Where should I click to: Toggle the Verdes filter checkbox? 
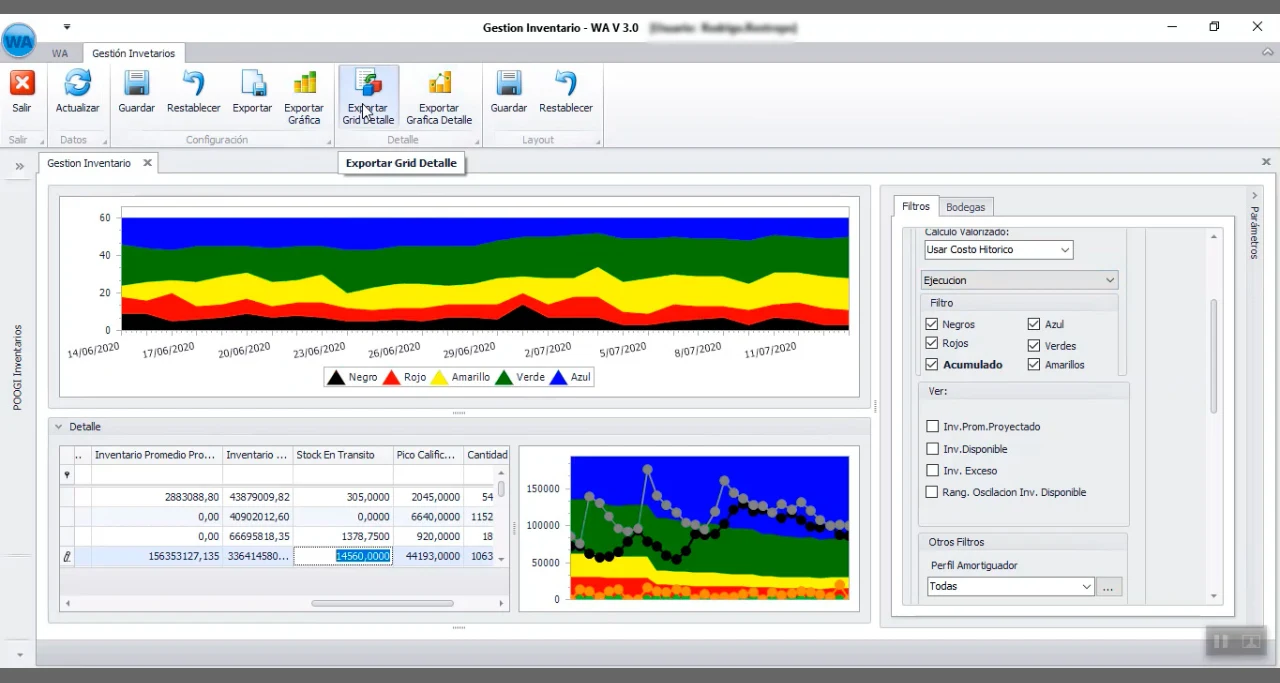pyautogui.click(x=1034, y=345)
